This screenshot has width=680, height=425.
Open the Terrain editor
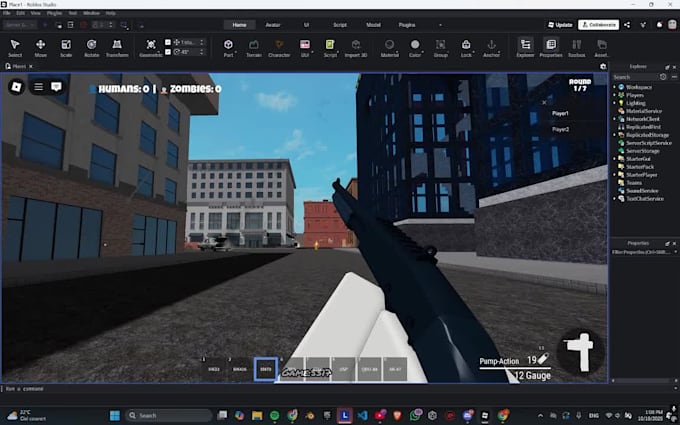click(x=254, y=48)
